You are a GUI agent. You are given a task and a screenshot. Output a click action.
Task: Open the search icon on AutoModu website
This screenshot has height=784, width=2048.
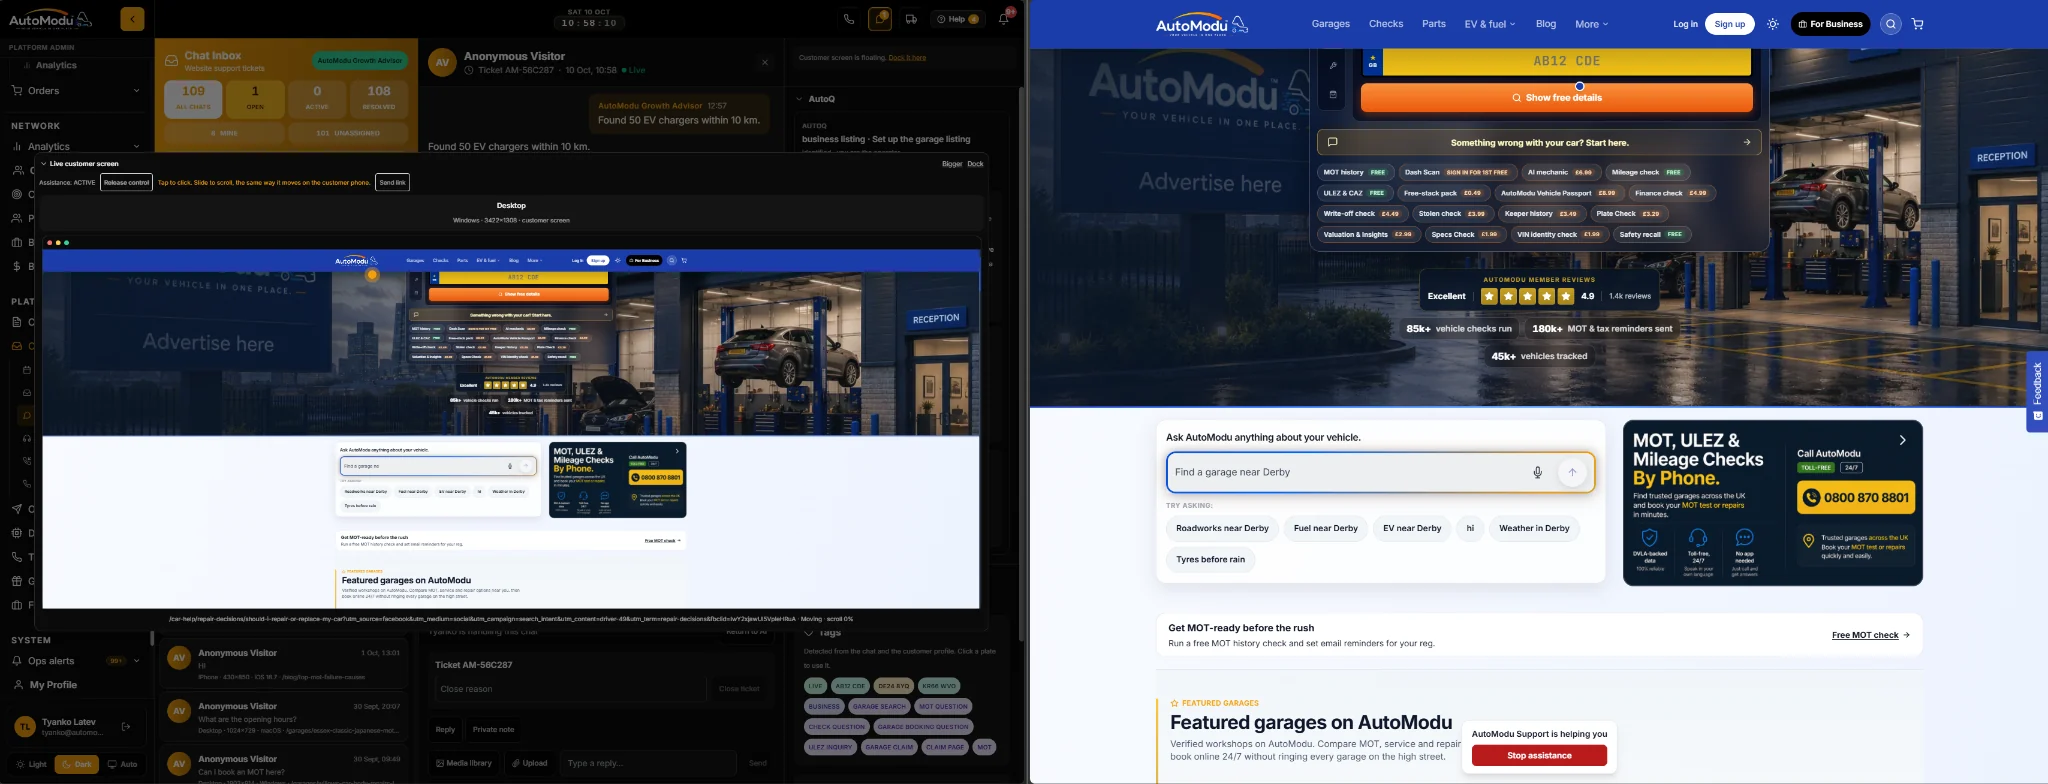(x=1890, y=24)
